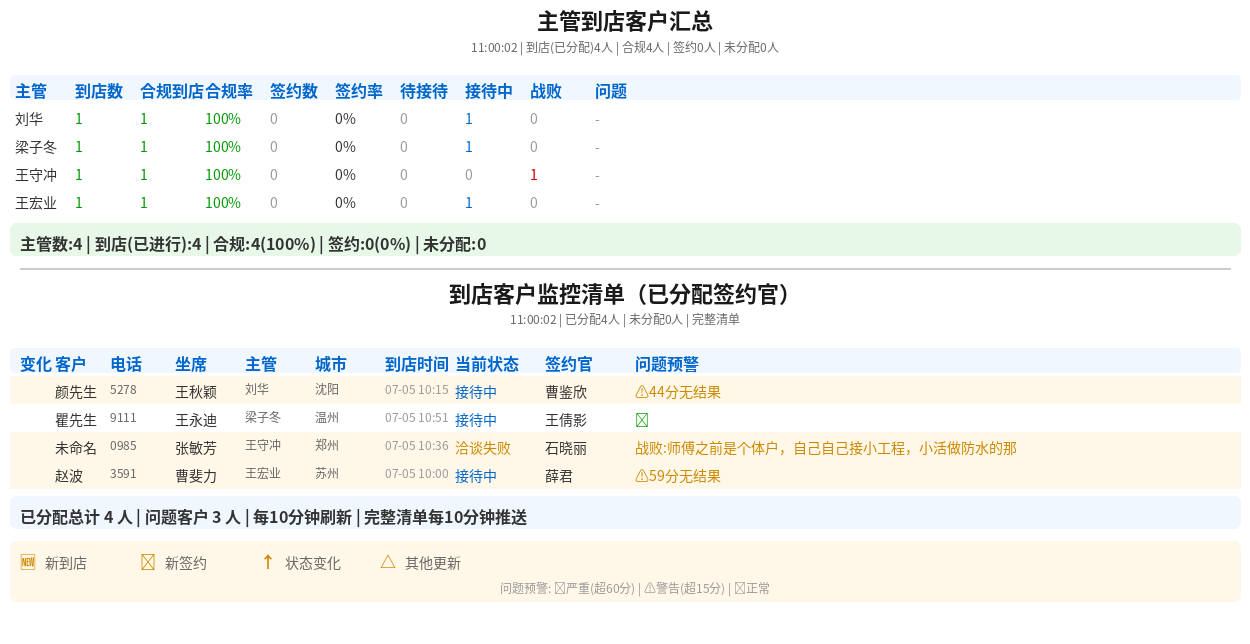This screenshot has height=644, width=1250.
Task: Click the 主管数:4 summary bar
Action: point(625,240)
